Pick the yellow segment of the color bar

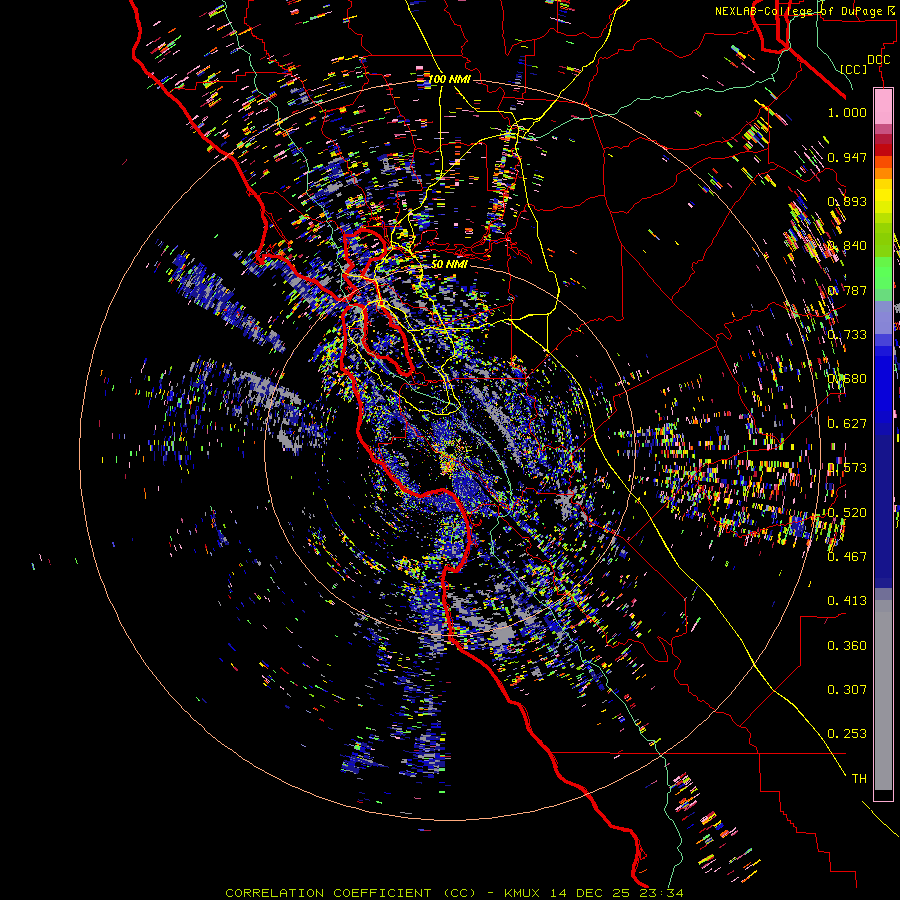tap(883, 196)
